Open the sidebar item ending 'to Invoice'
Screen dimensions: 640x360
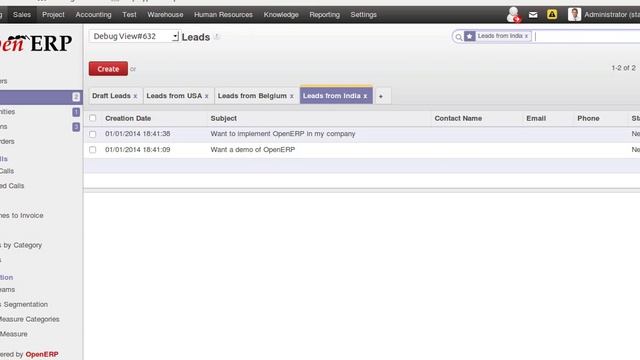coord(22,216)
